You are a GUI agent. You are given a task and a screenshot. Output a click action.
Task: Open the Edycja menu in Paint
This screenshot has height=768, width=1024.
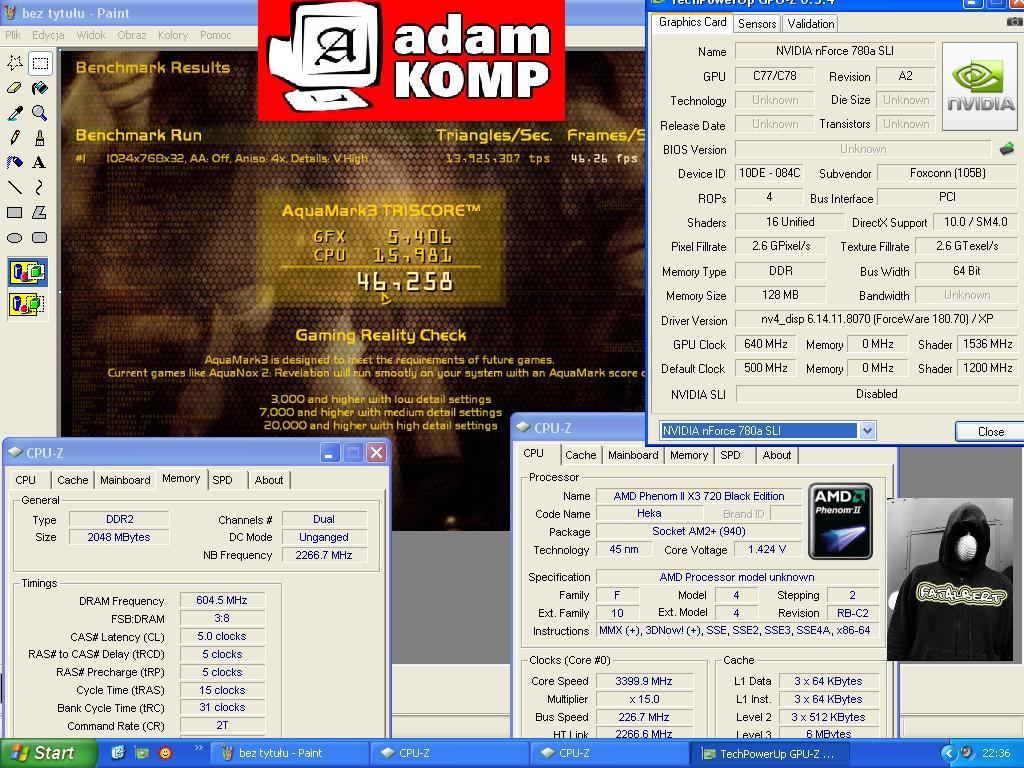pos(48,35)
